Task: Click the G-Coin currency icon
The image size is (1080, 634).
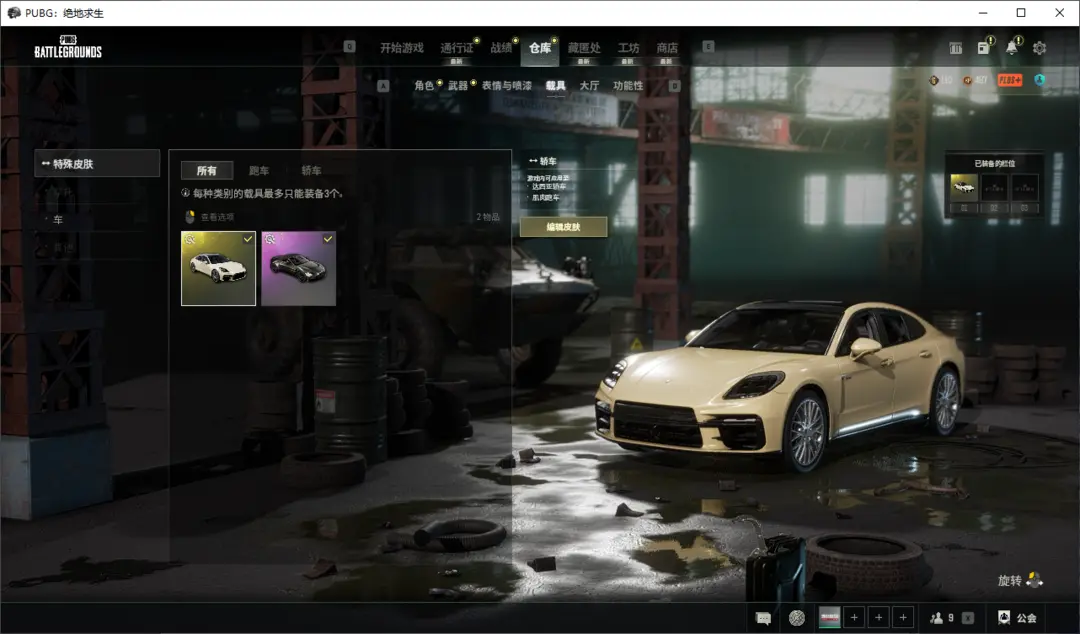Action: (x=934, y=80)
